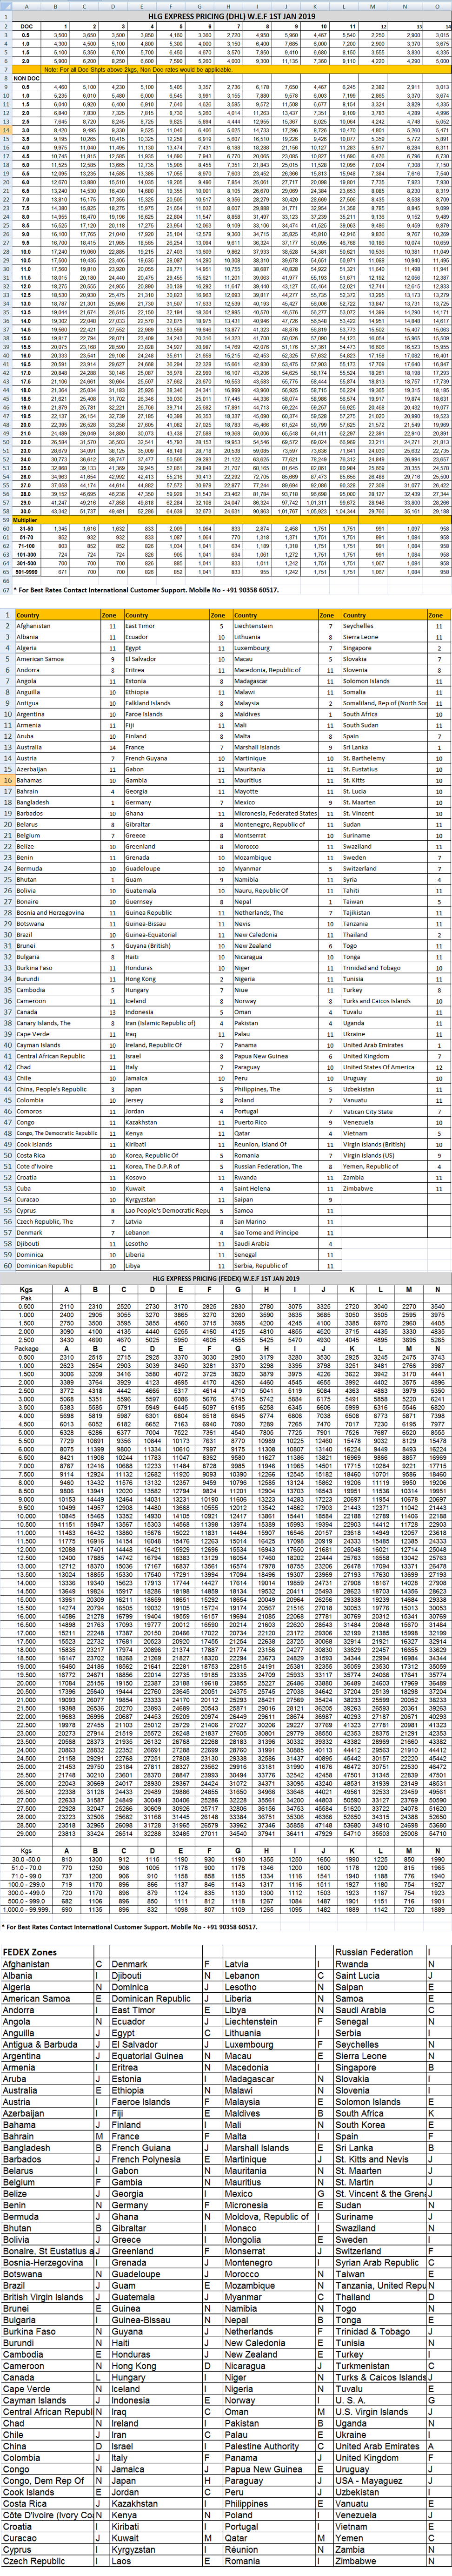Select Congo, The Democratic Republic cell
Screen dimensions: 452x2576
pos(58,1133)
